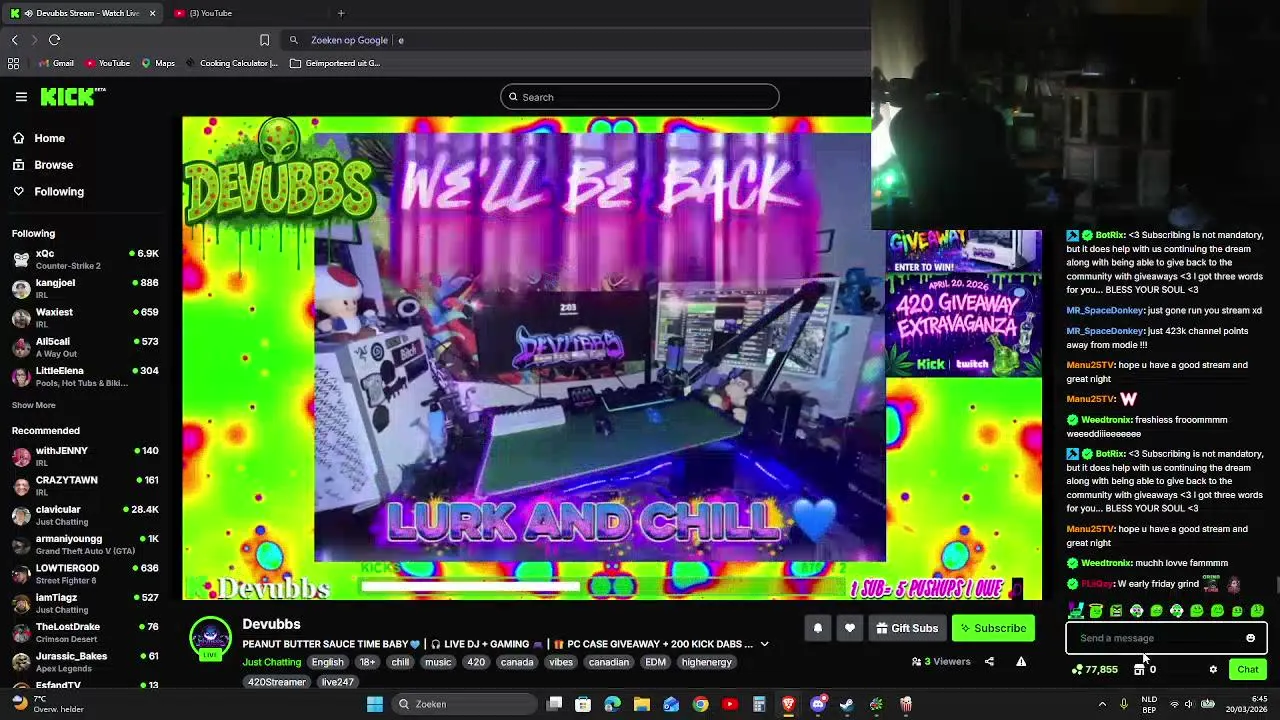Open new browser tab with plus
The width and height of the screenshot is (1280, 720).
tap(341, 13)
